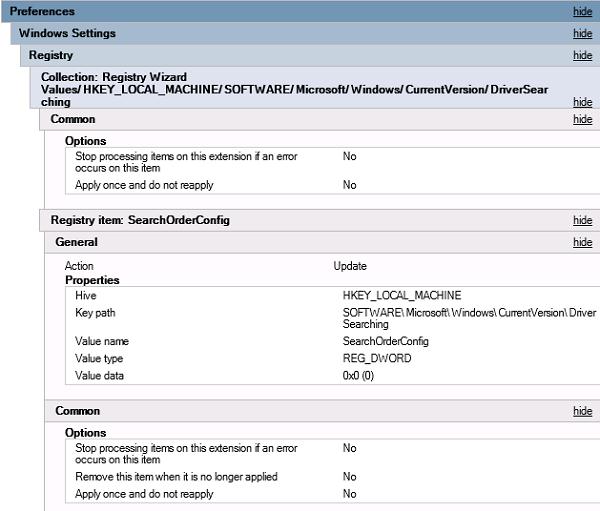Click the 0x0 (0) value data
The image size is (600, 511).
point(358,375)
